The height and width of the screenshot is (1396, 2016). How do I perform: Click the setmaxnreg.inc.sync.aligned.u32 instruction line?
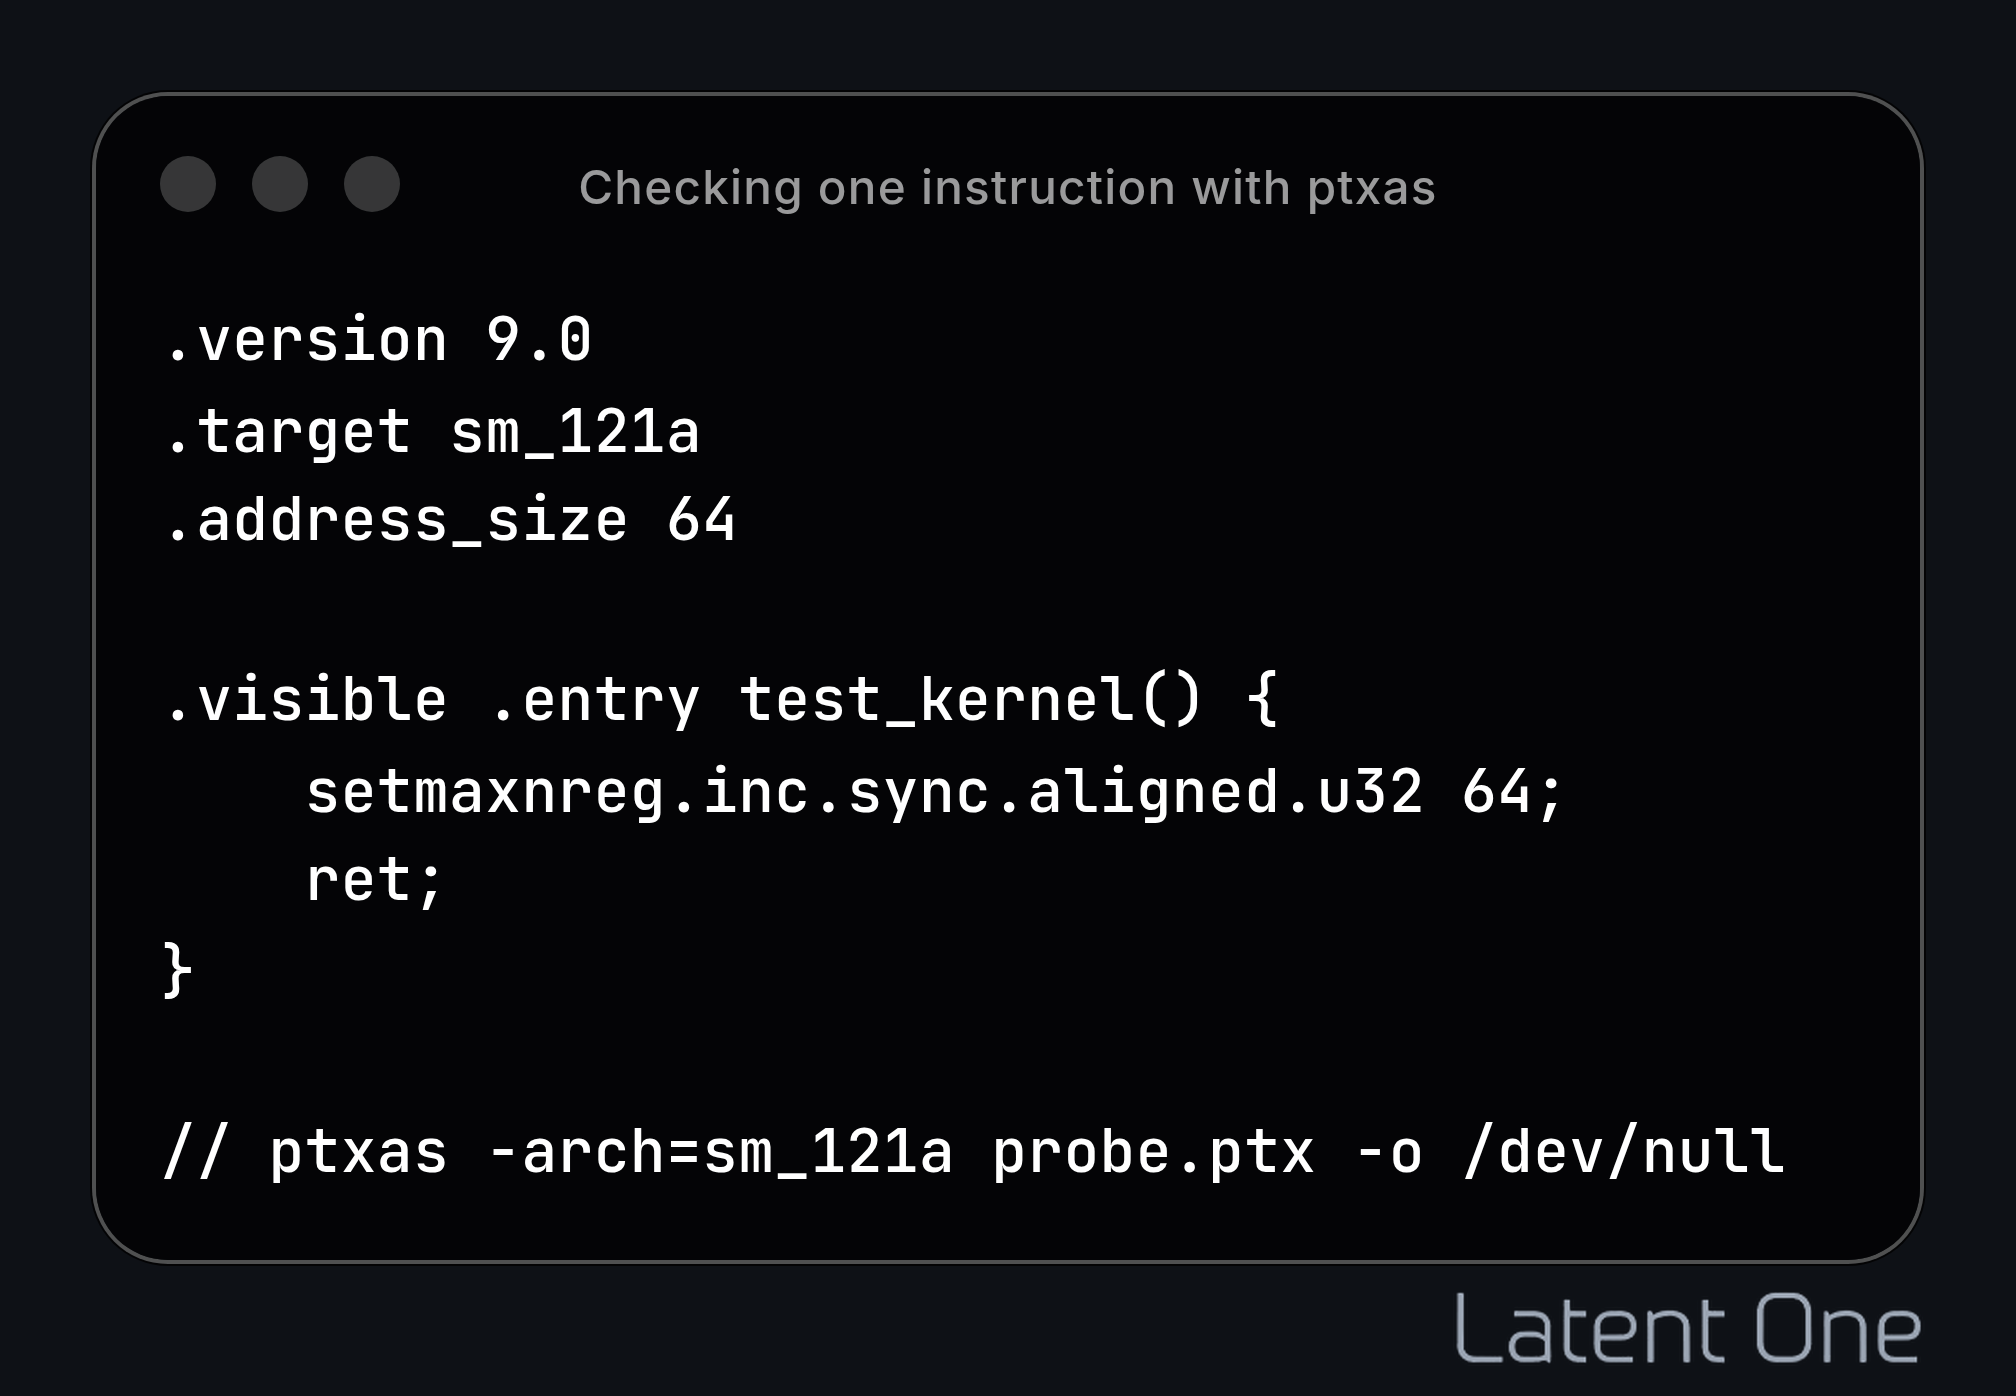click(935, 792)
